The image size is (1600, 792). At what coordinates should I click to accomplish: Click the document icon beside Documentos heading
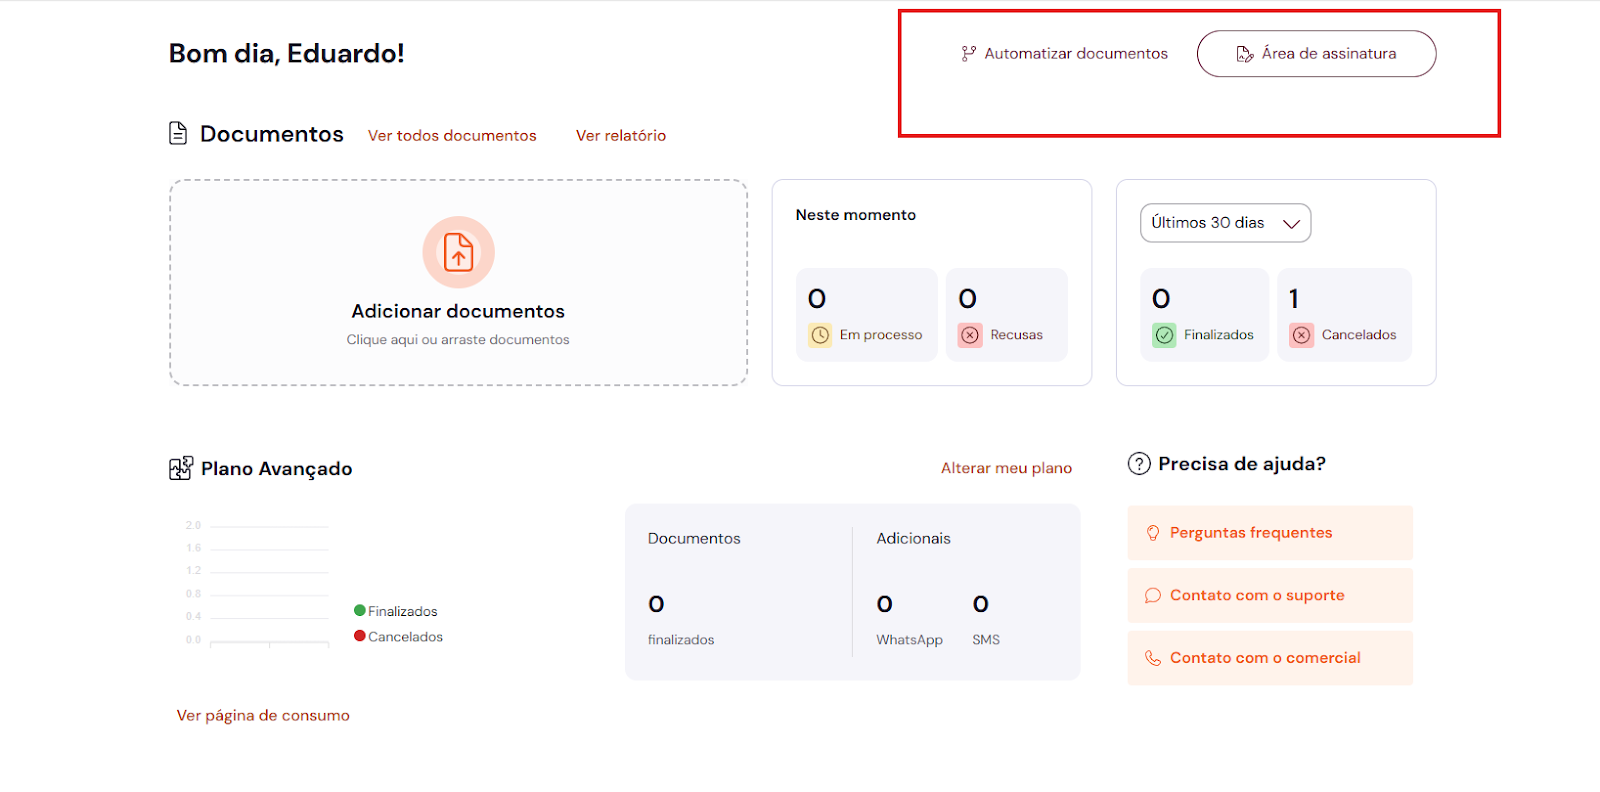(178, 133)
